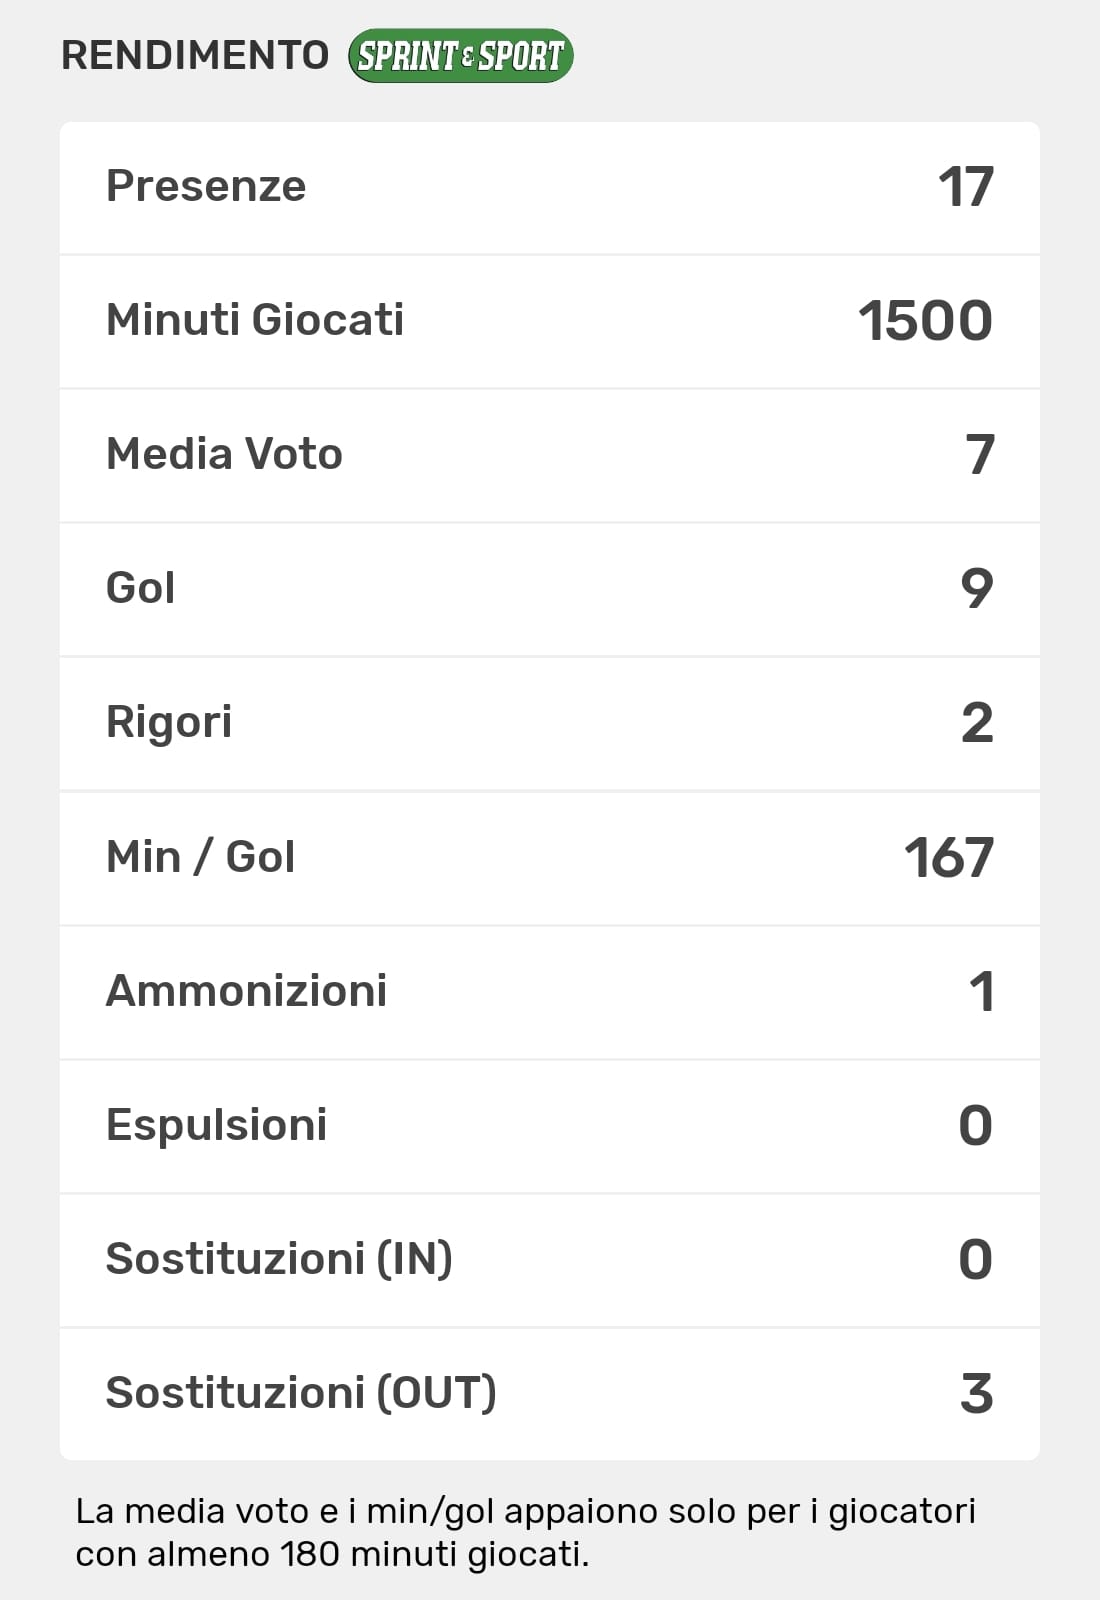Select the Sostituzioni (OUT) row

point(549,1393)
